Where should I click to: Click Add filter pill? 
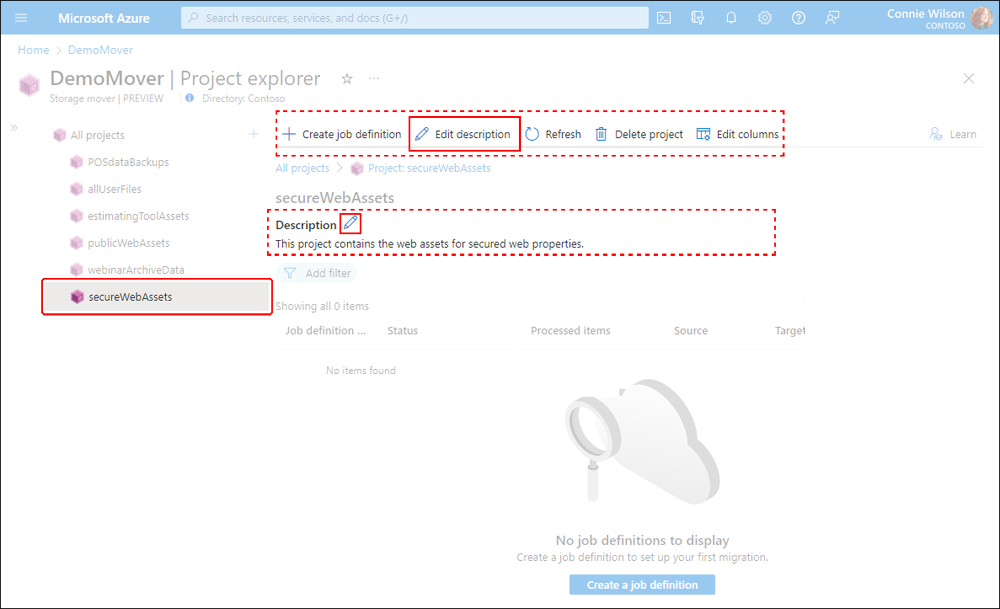pyautogui.click(x=317, y=273)
